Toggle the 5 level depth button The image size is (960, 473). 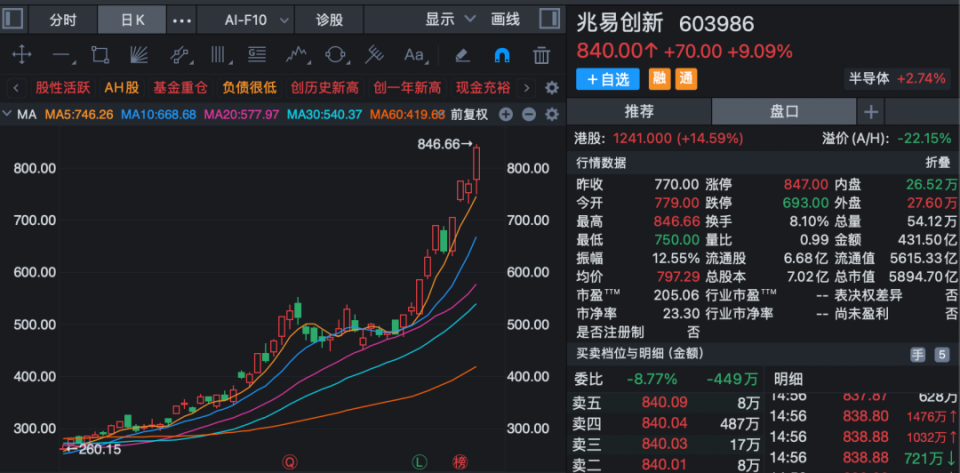point(941,354)
